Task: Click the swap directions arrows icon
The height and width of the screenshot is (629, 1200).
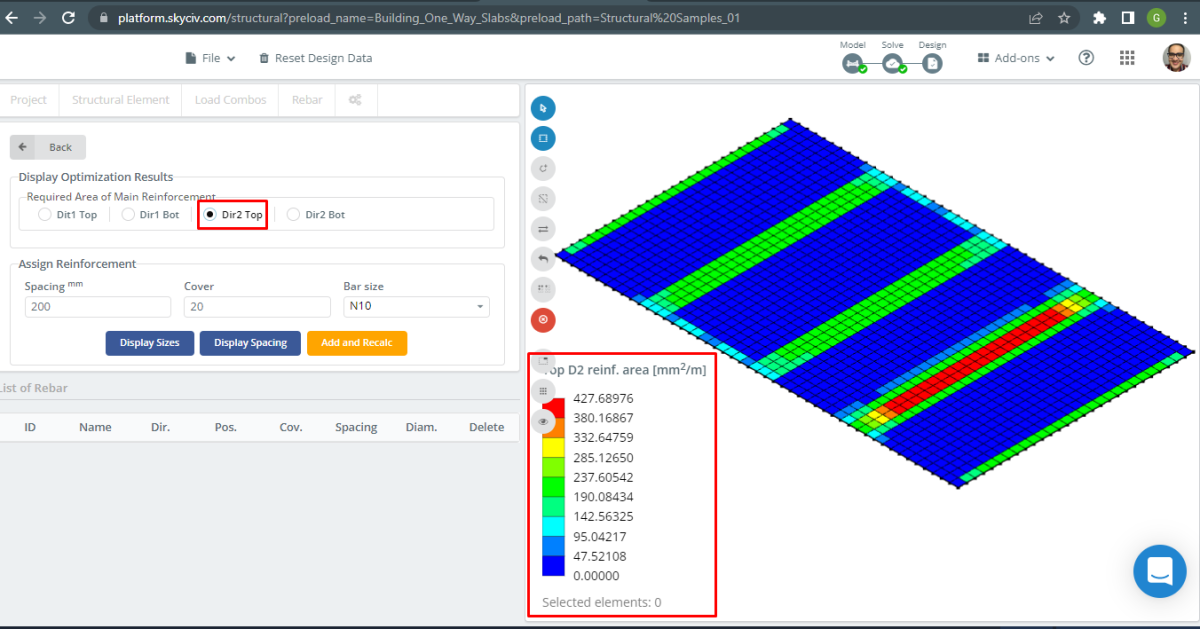Action: click(543, 228)
